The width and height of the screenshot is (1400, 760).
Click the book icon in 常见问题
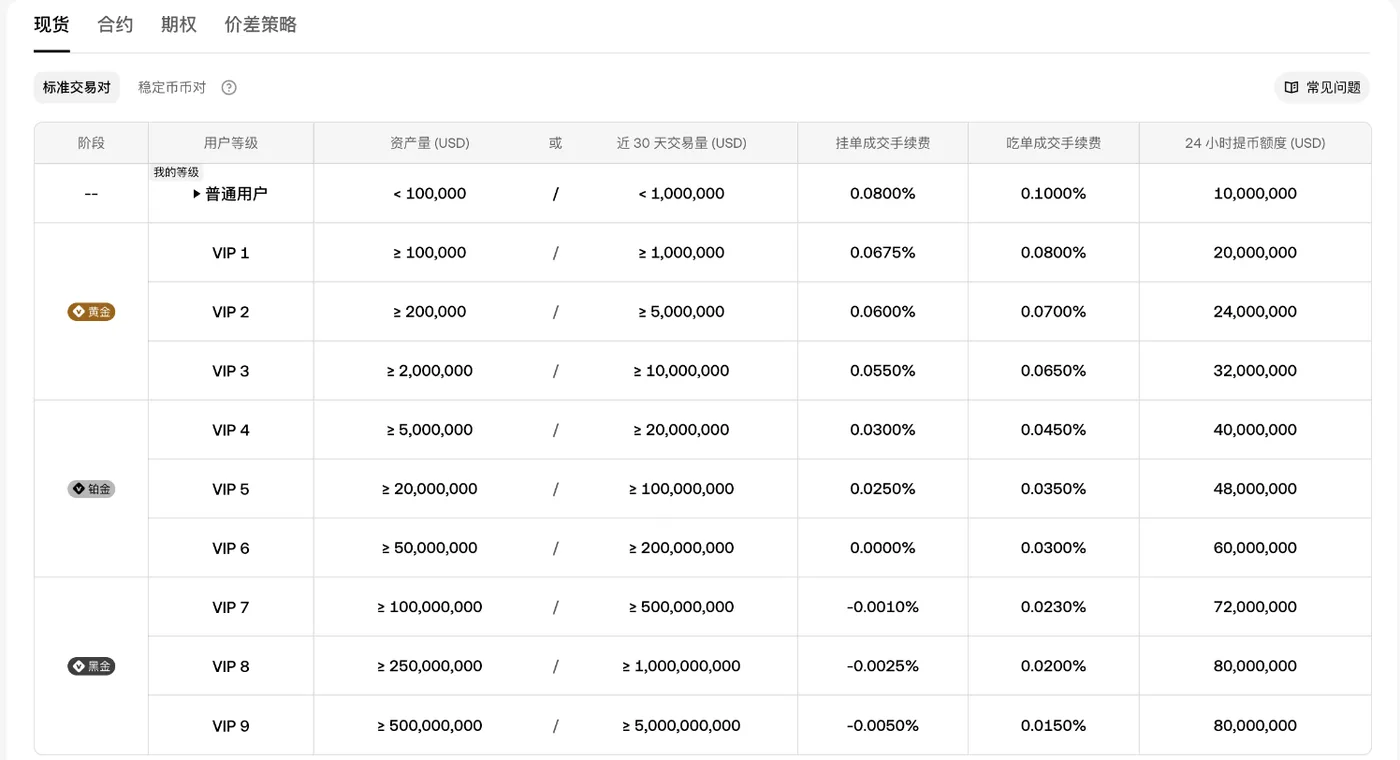[x=1292, y=87]
